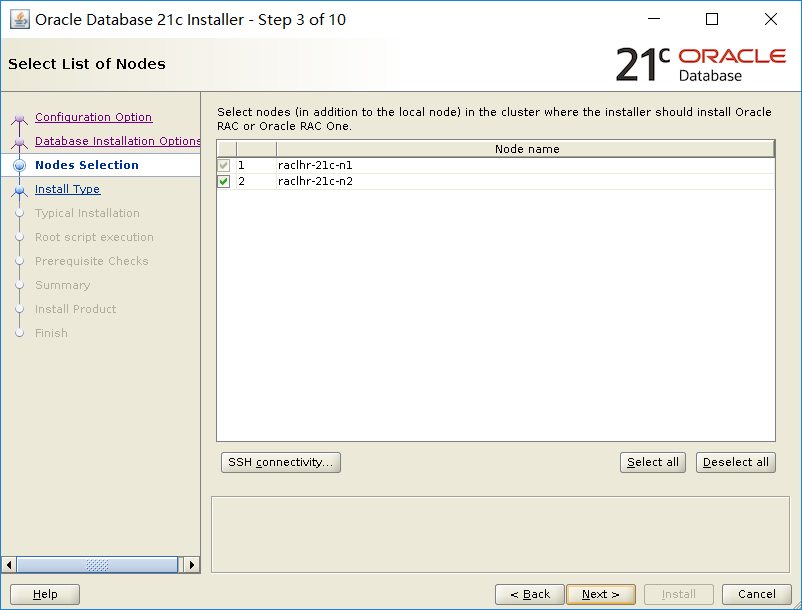
Task: Click the left arrow of sidebar scrollbar
Action: coord(9,564)
